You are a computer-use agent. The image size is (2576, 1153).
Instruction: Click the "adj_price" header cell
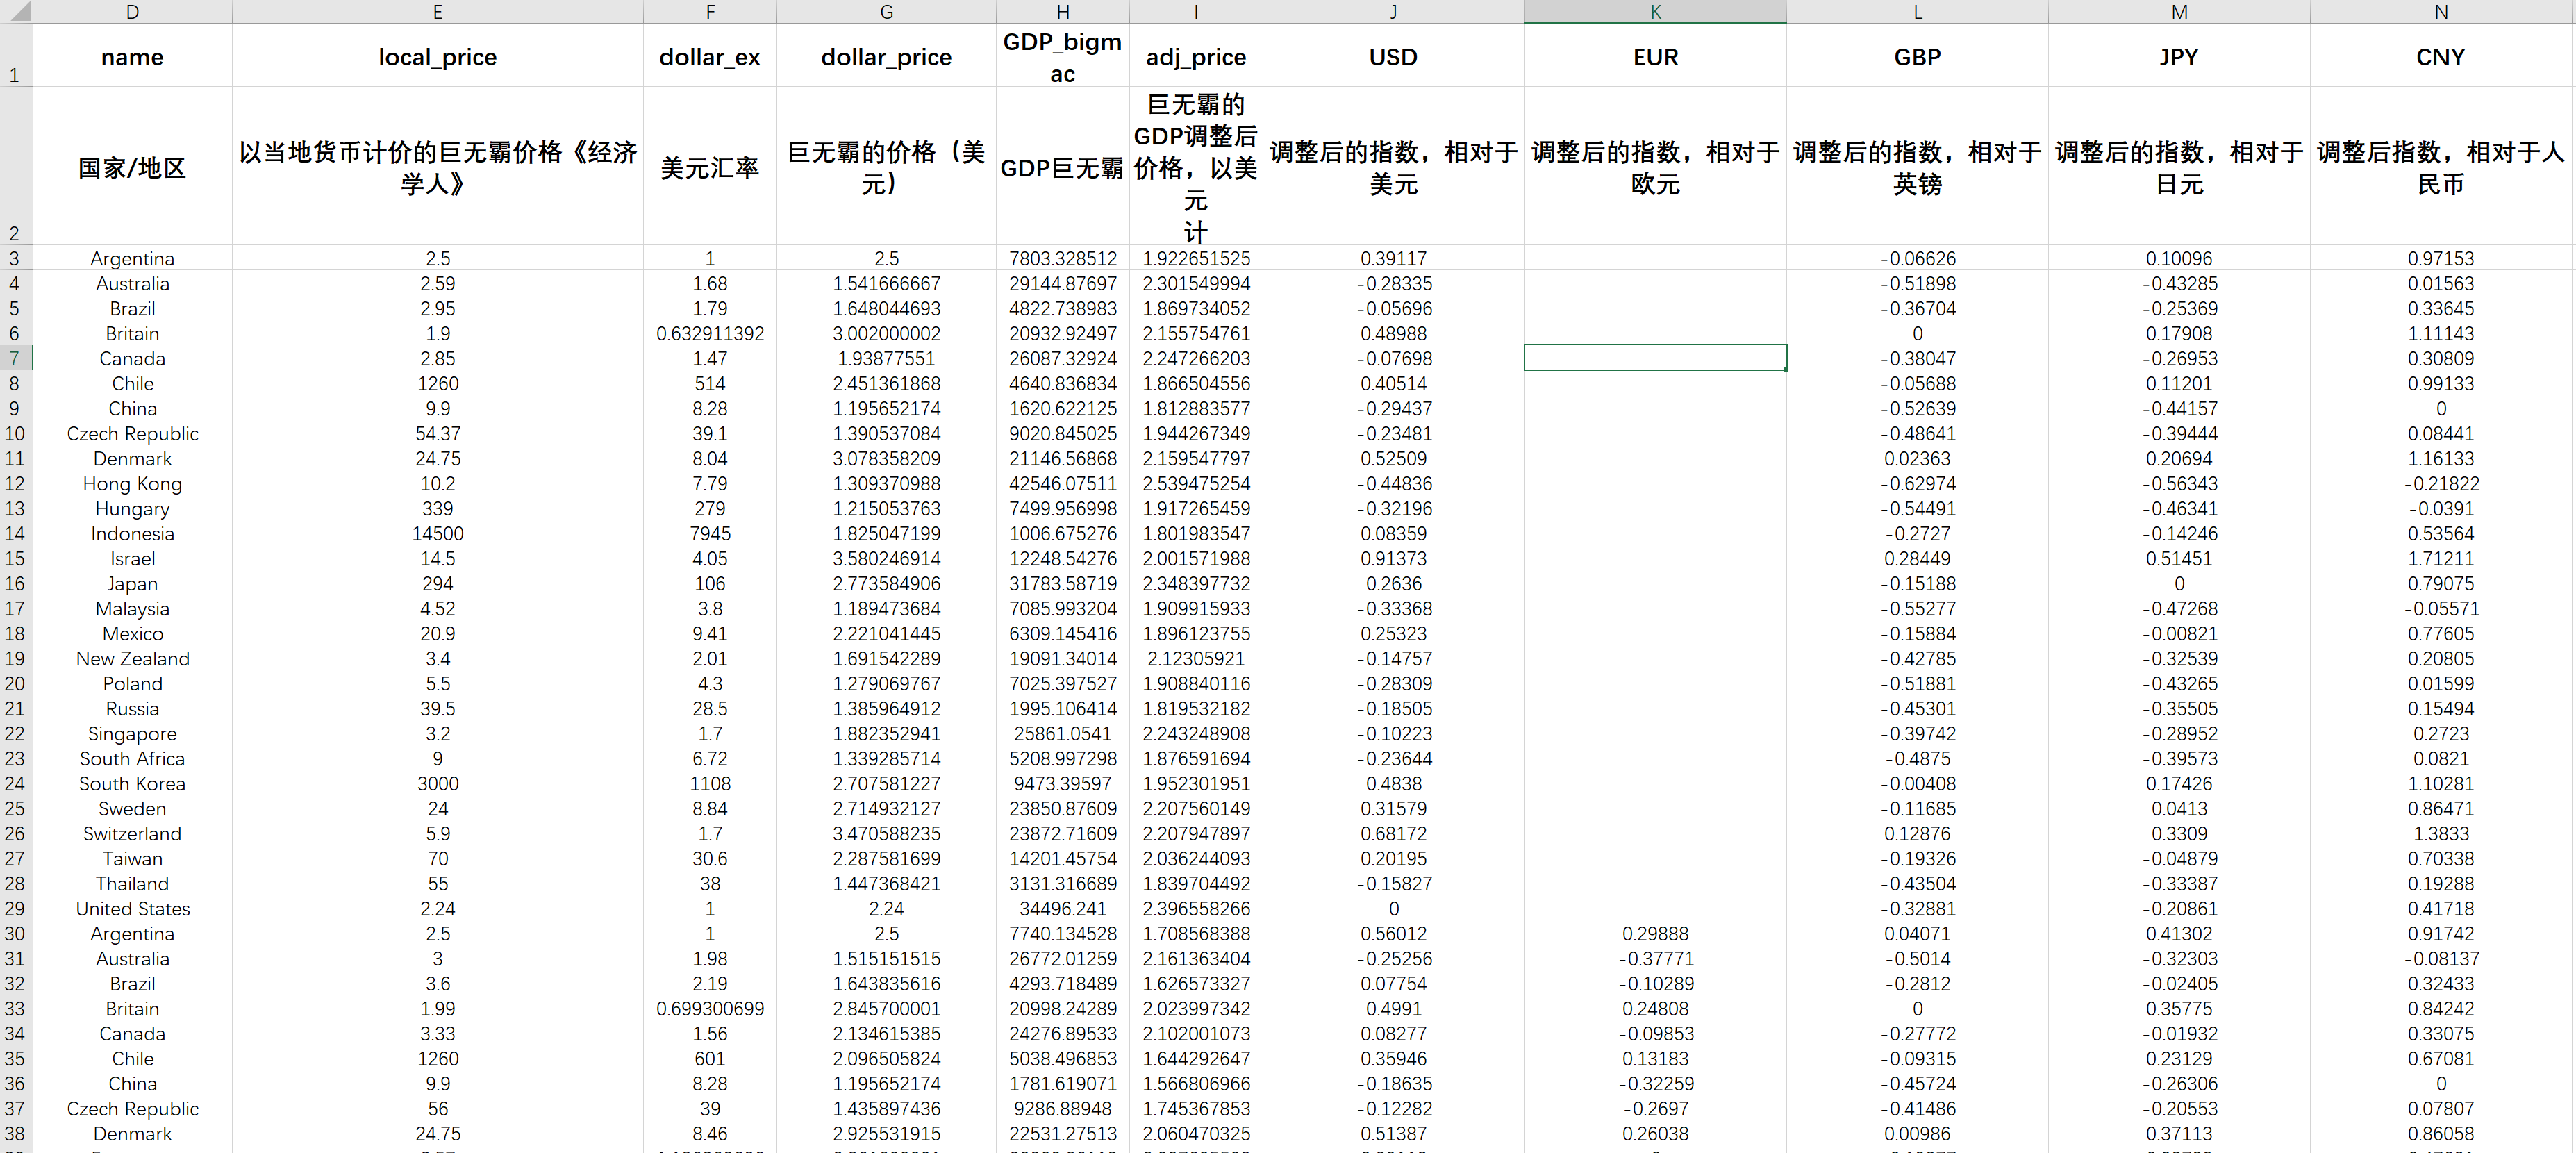1195,57
